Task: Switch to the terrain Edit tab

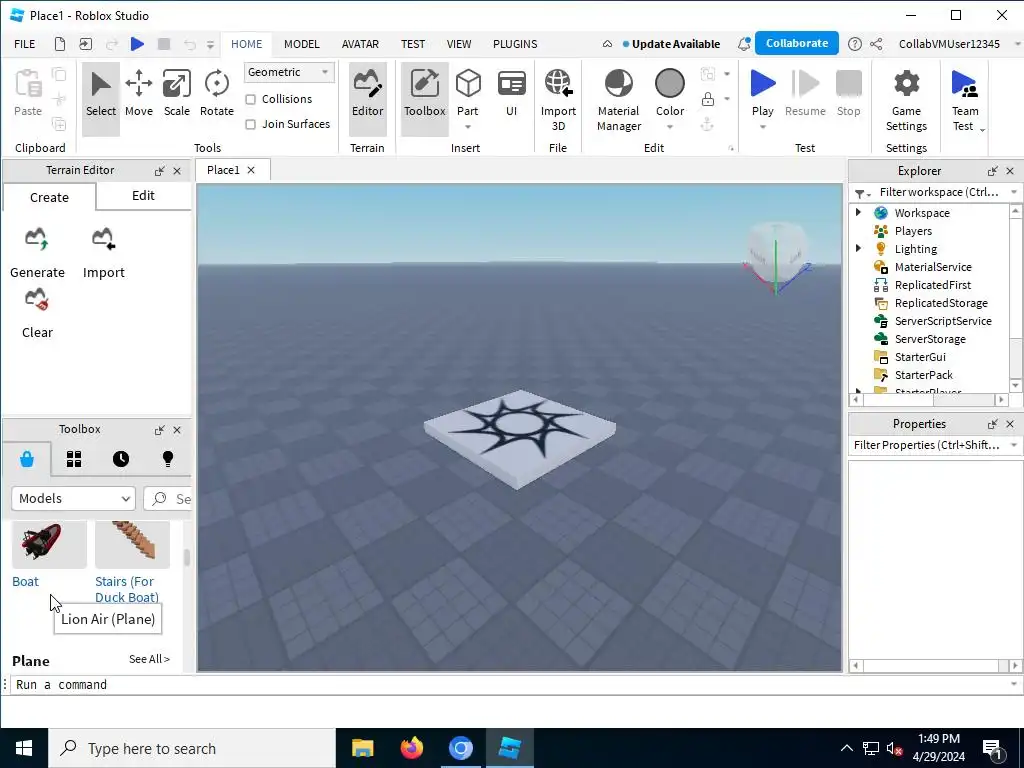Action: (143, 195)
